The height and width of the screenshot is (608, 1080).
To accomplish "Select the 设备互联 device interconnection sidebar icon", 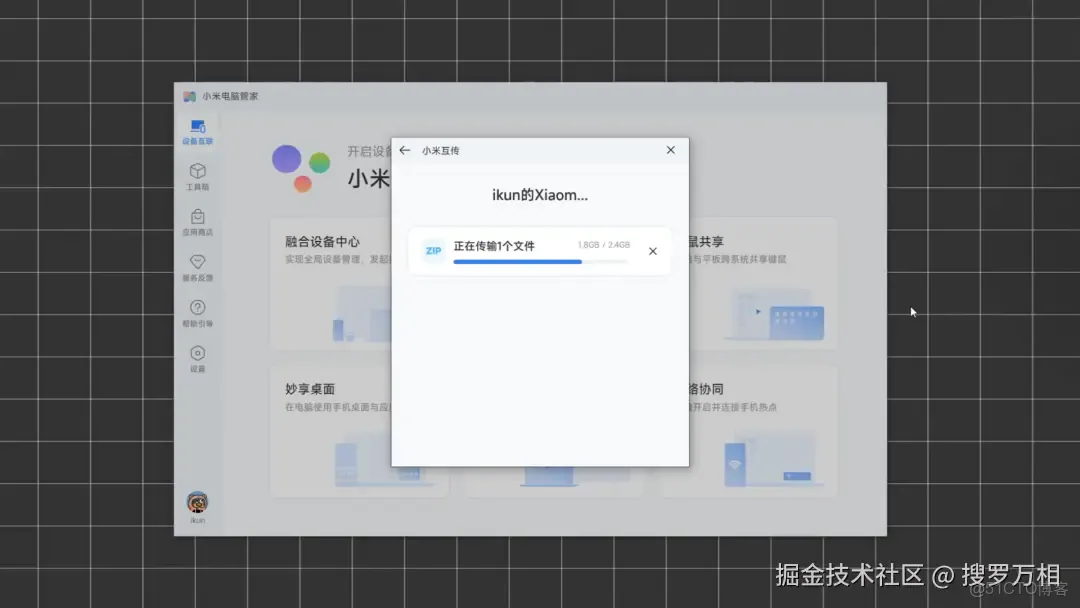I will (197, 132).
